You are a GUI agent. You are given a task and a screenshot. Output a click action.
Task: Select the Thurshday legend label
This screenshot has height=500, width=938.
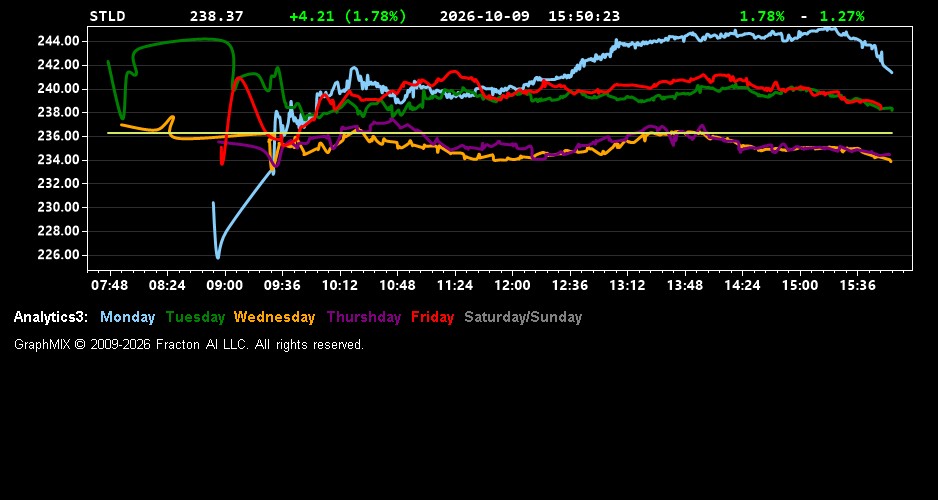coord(364,318)
